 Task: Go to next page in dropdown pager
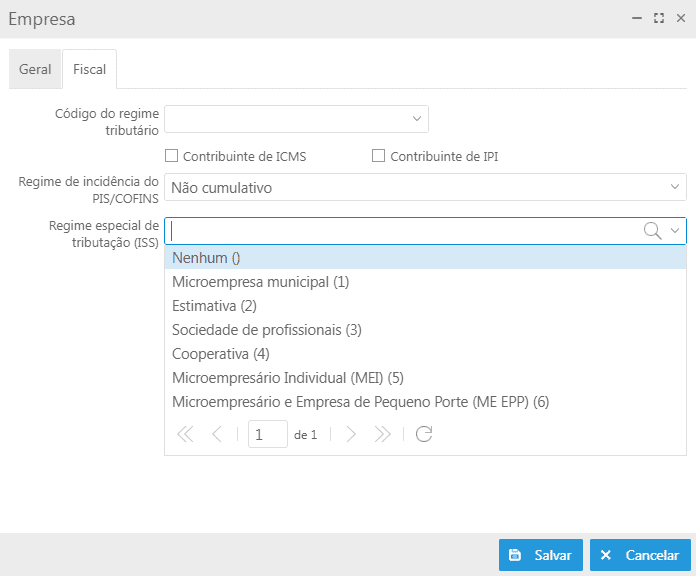(x=351, y=434)
